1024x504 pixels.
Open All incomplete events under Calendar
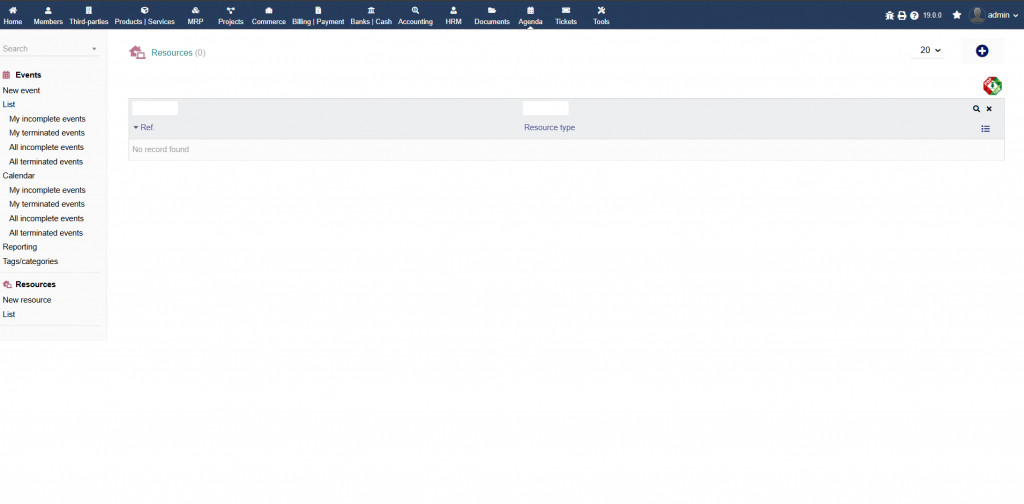46,219
